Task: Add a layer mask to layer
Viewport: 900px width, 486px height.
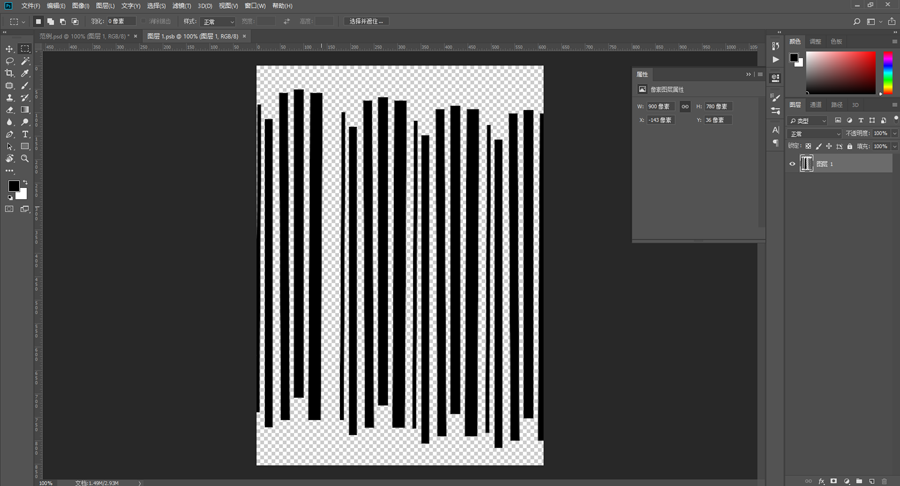Action: [x=832, y=481]
